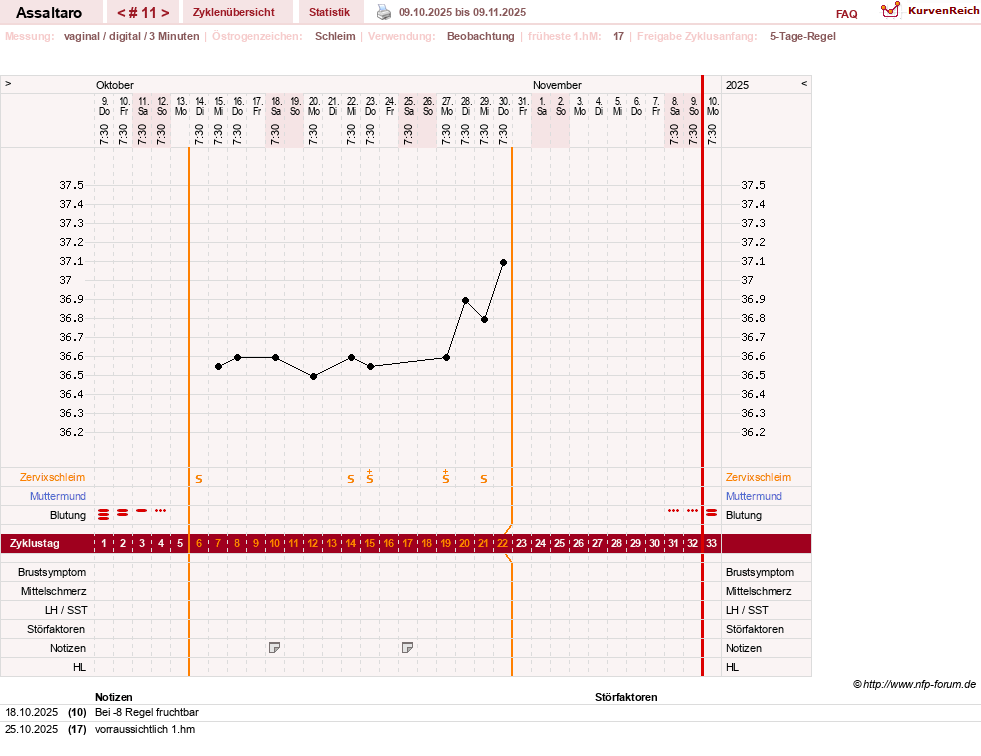
Task: Open the KurvenReich logo link
Action: coord(930,11)
